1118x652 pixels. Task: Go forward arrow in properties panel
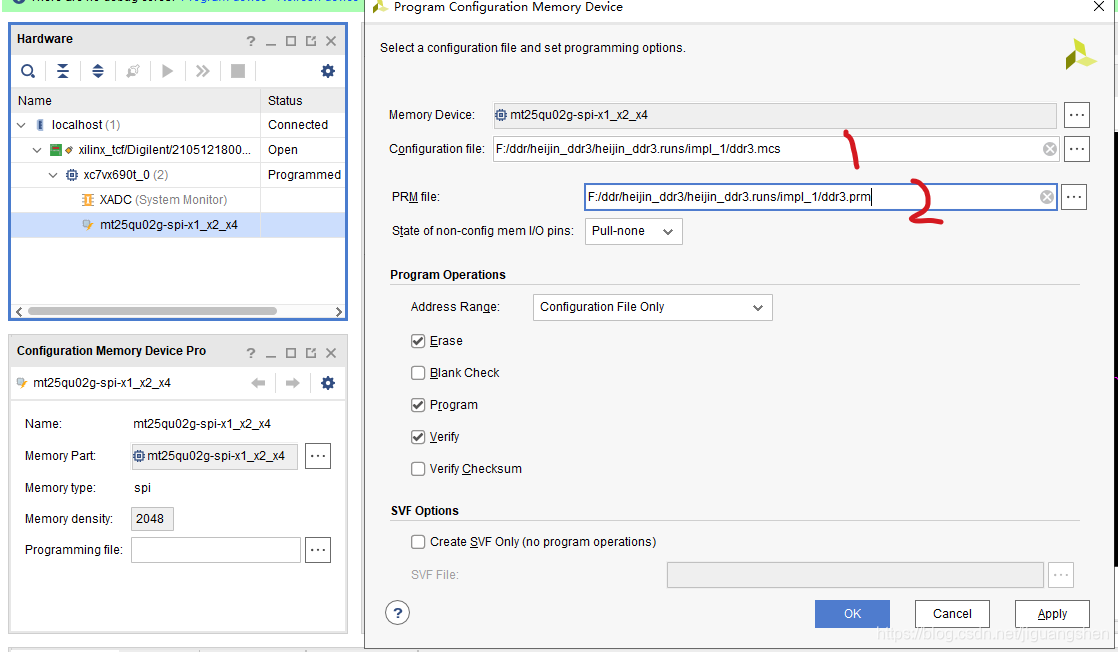point(292,383)
